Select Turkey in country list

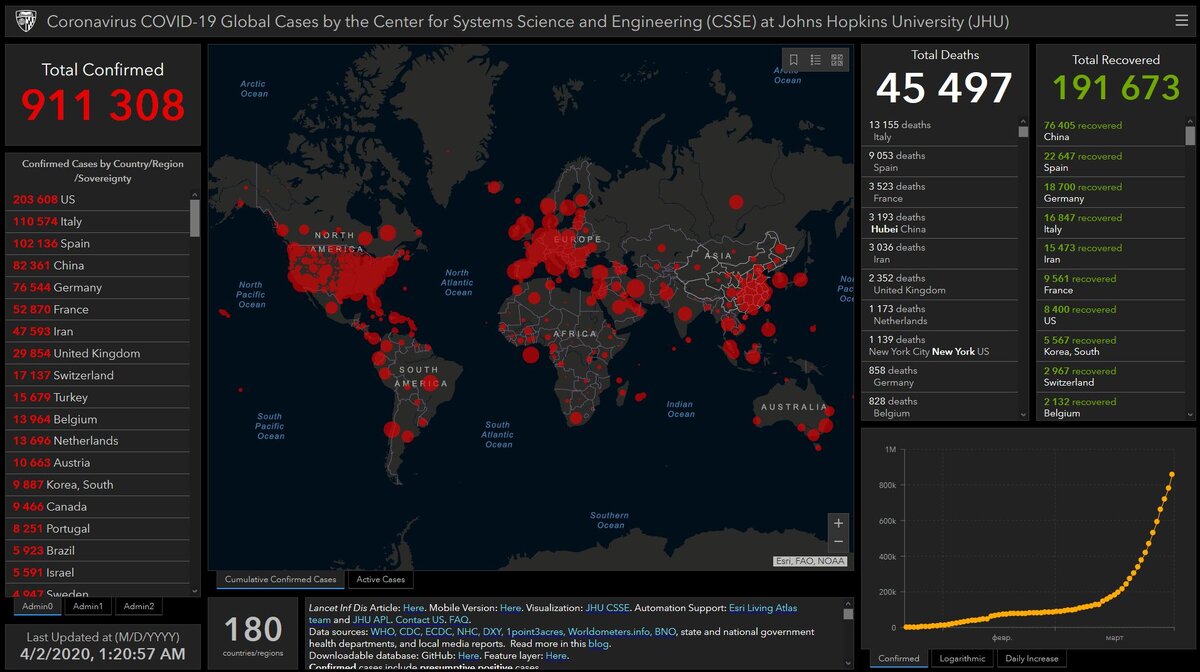[x=97, y=398]
